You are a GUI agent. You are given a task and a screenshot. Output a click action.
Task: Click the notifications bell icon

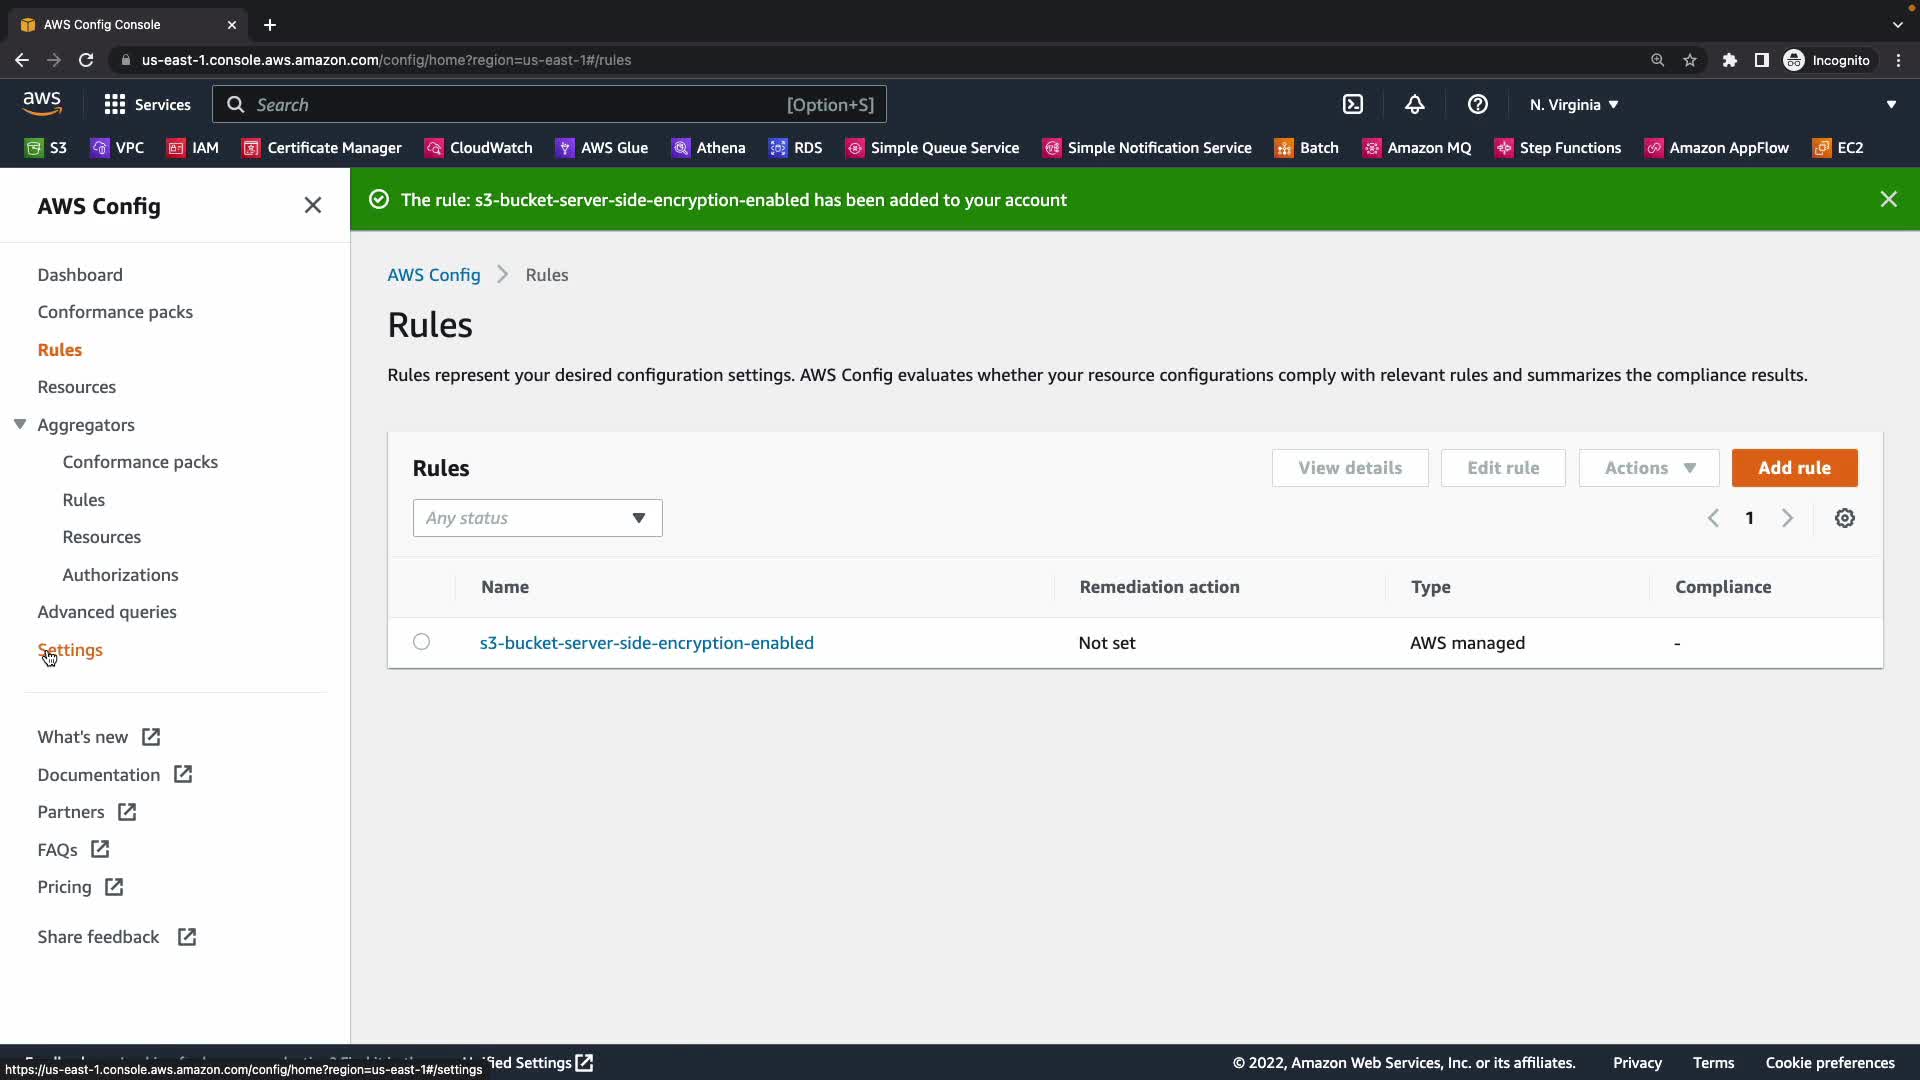pos(1414,105)
